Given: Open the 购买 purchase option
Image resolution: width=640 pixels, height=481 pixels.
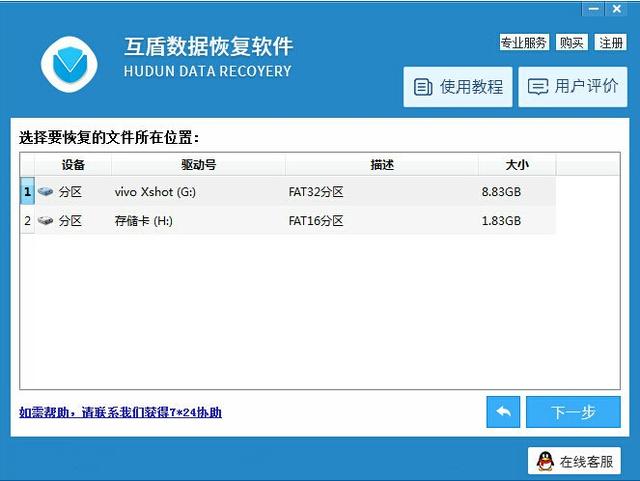Looking at the screenshot, I should pyautogui.click(x=572, y=43).
